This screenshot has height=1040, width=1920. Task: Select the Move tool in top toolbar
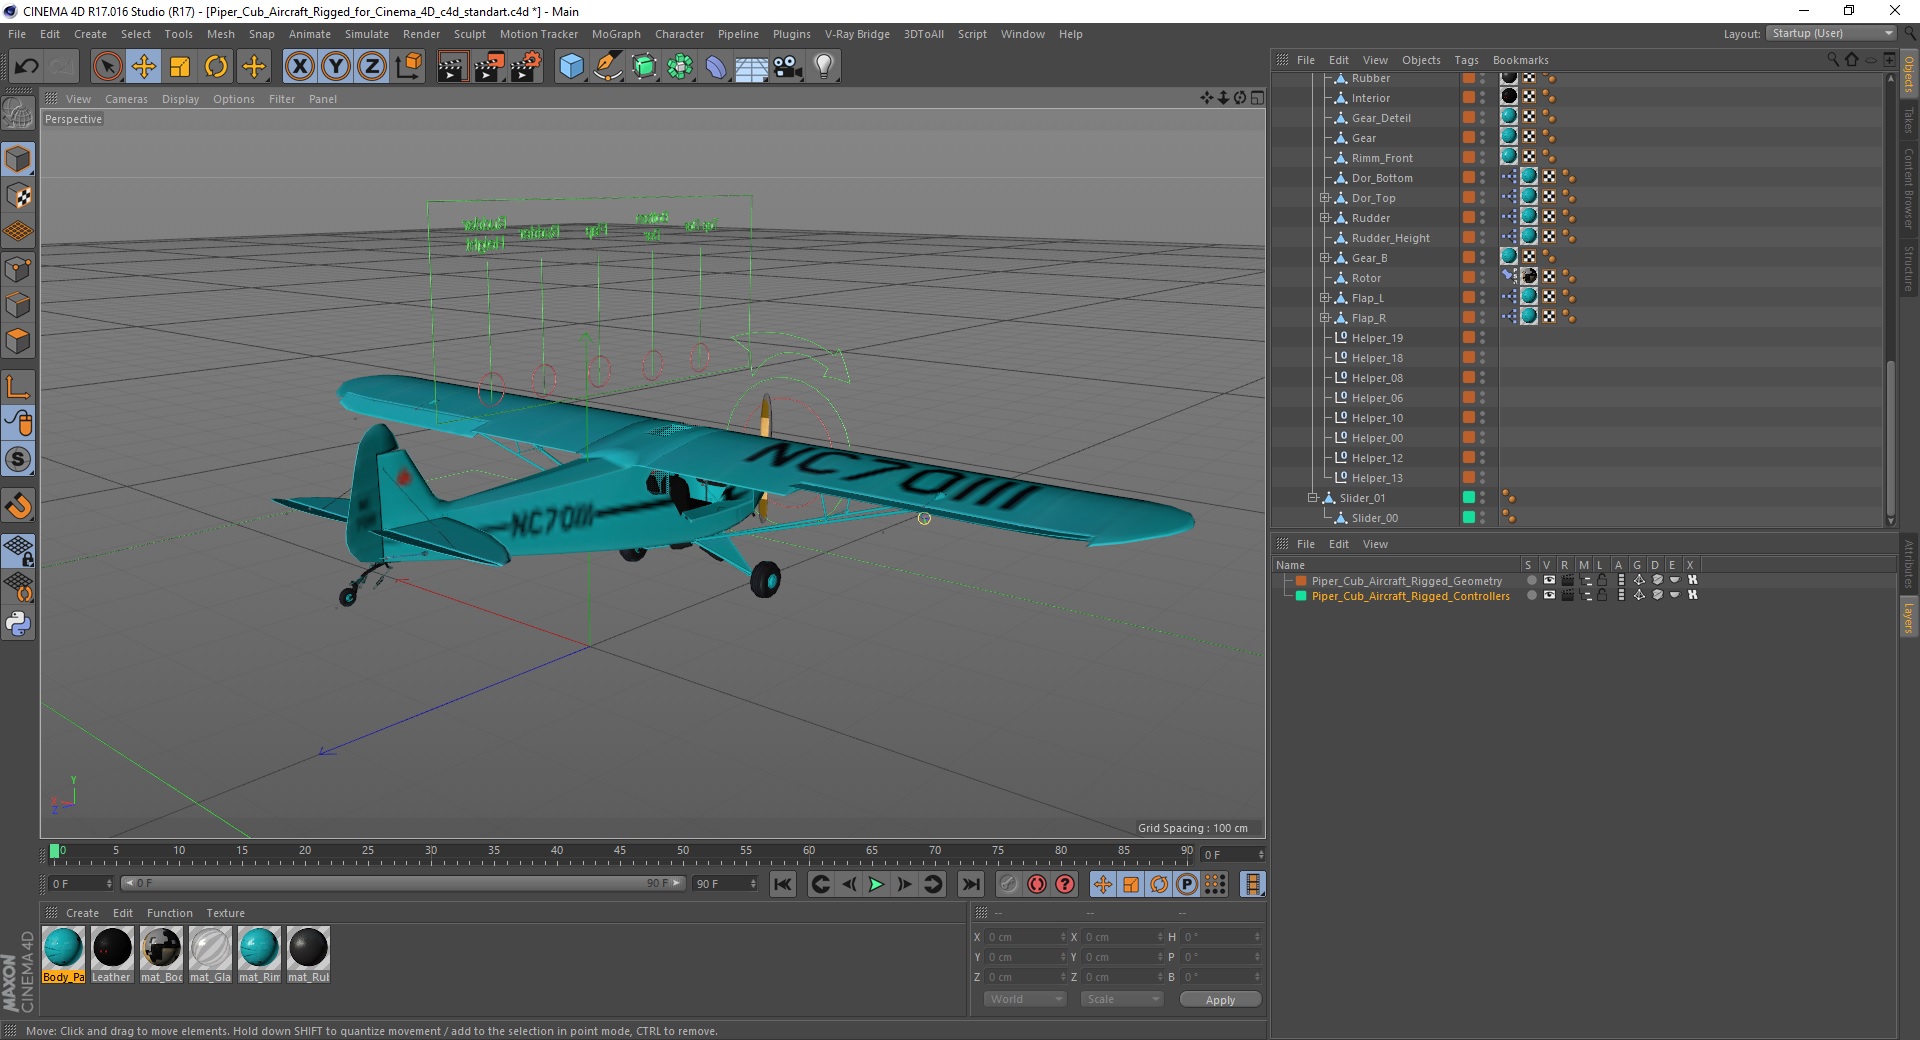pyautogui.click(x=144, y=67)
